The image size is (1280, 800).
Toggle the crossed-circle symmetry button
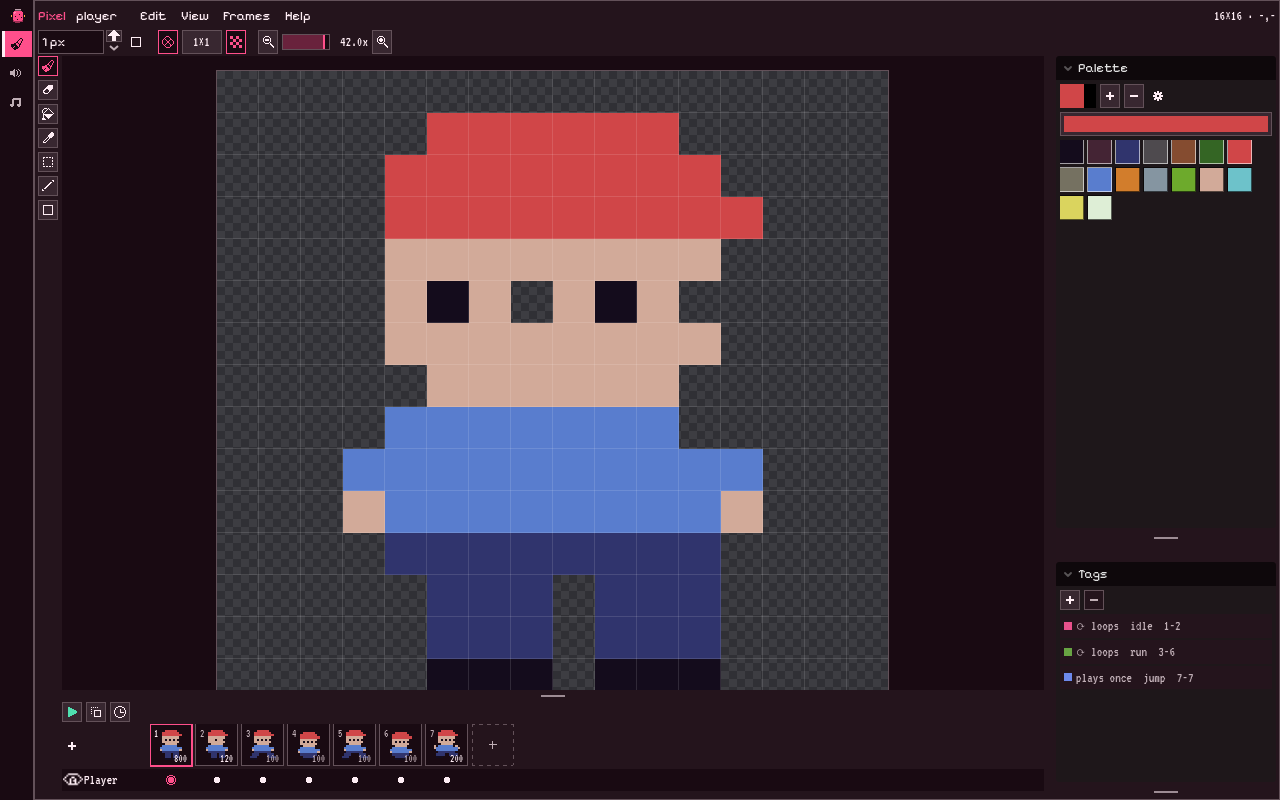(x=168, y=42)
